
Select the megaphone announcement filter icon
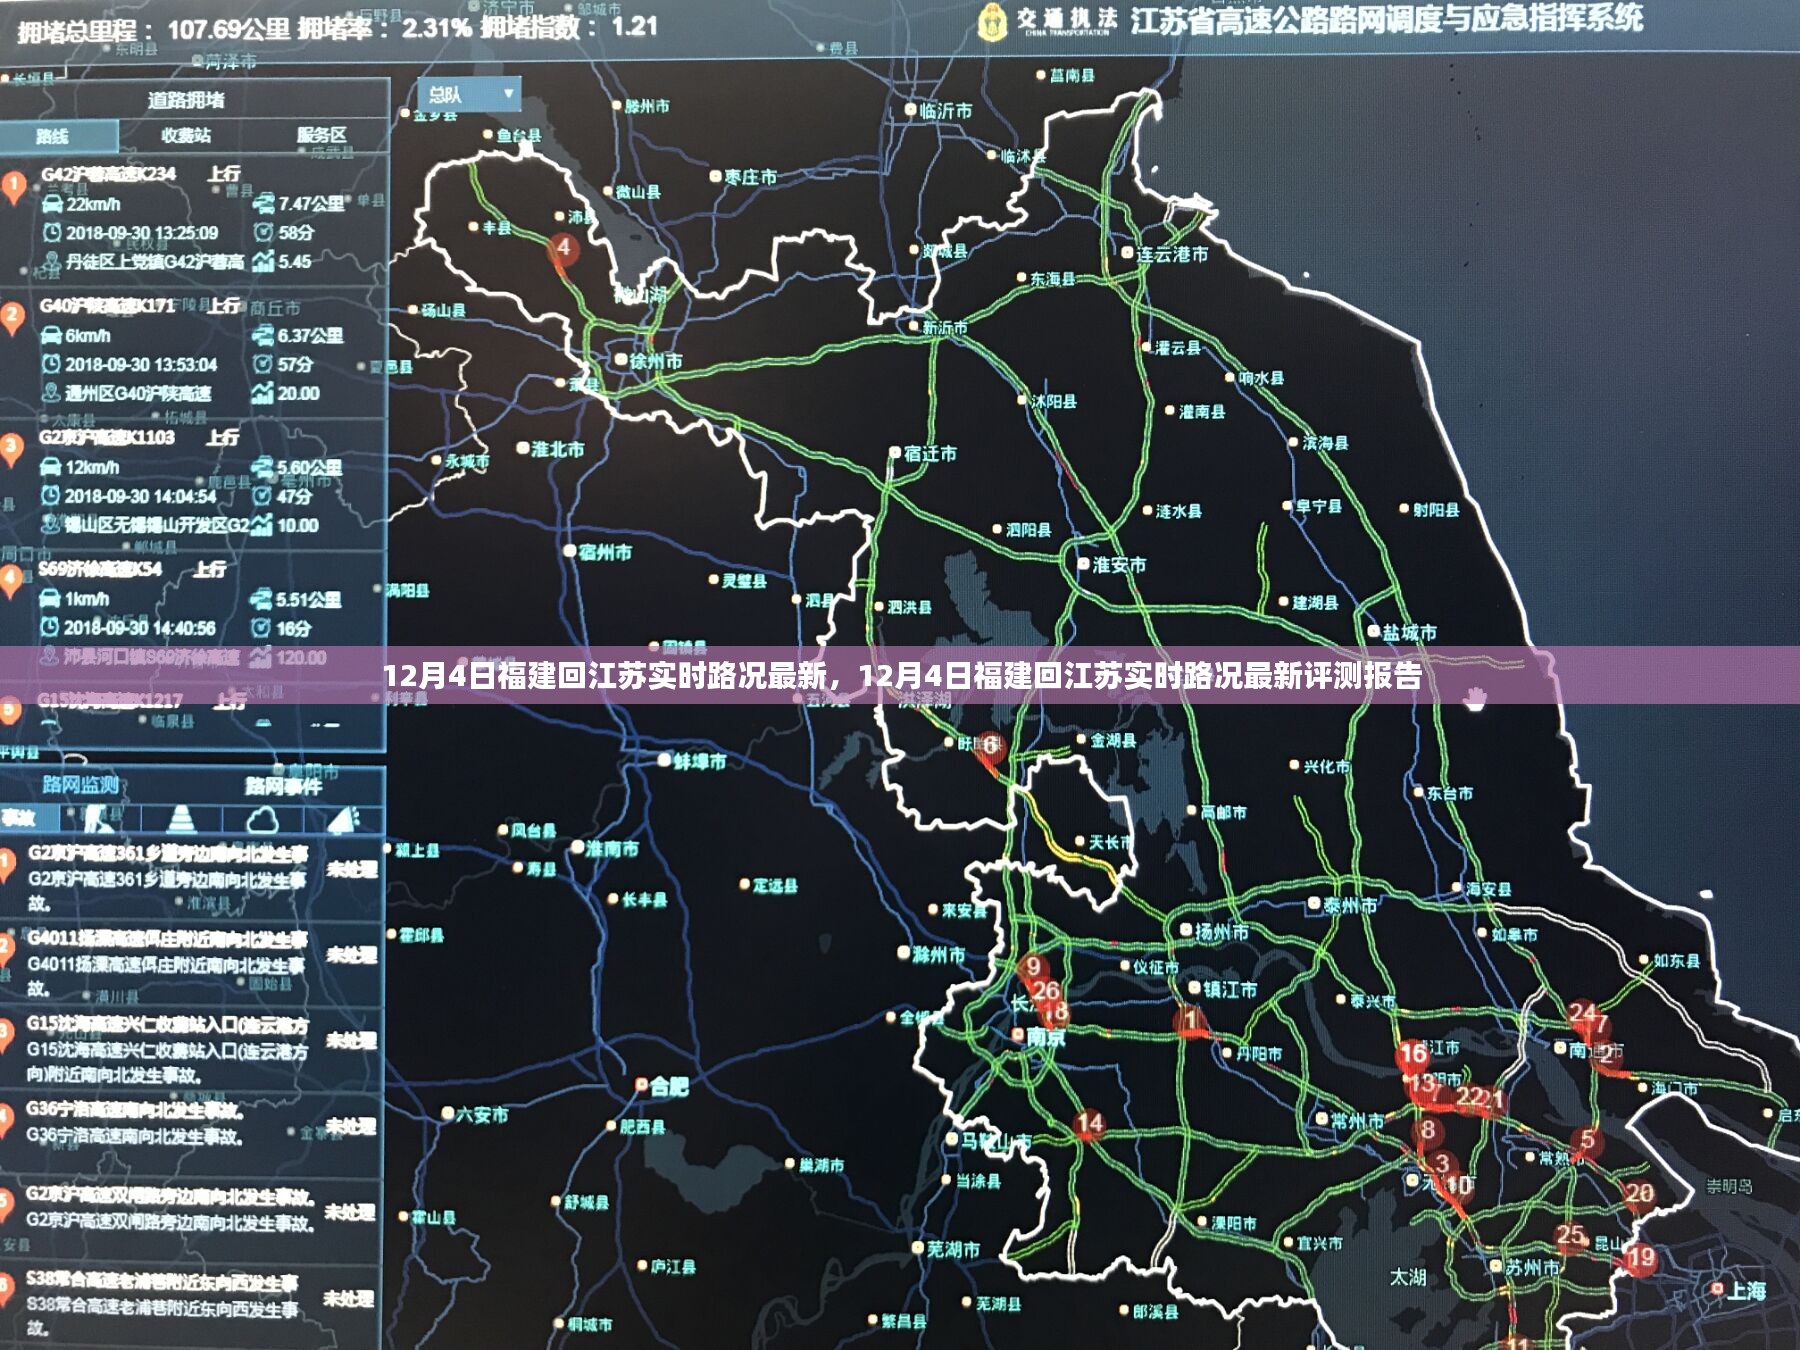tap(343, 820)
